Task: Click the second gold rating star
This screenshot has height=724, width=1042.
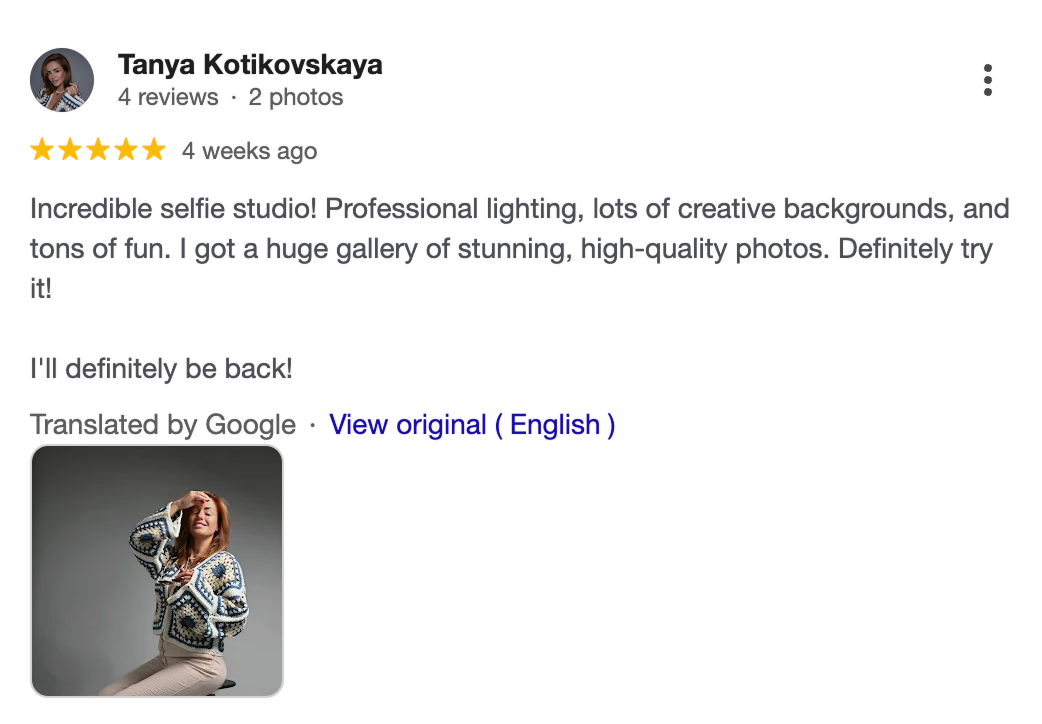Action: coord(70,151)
